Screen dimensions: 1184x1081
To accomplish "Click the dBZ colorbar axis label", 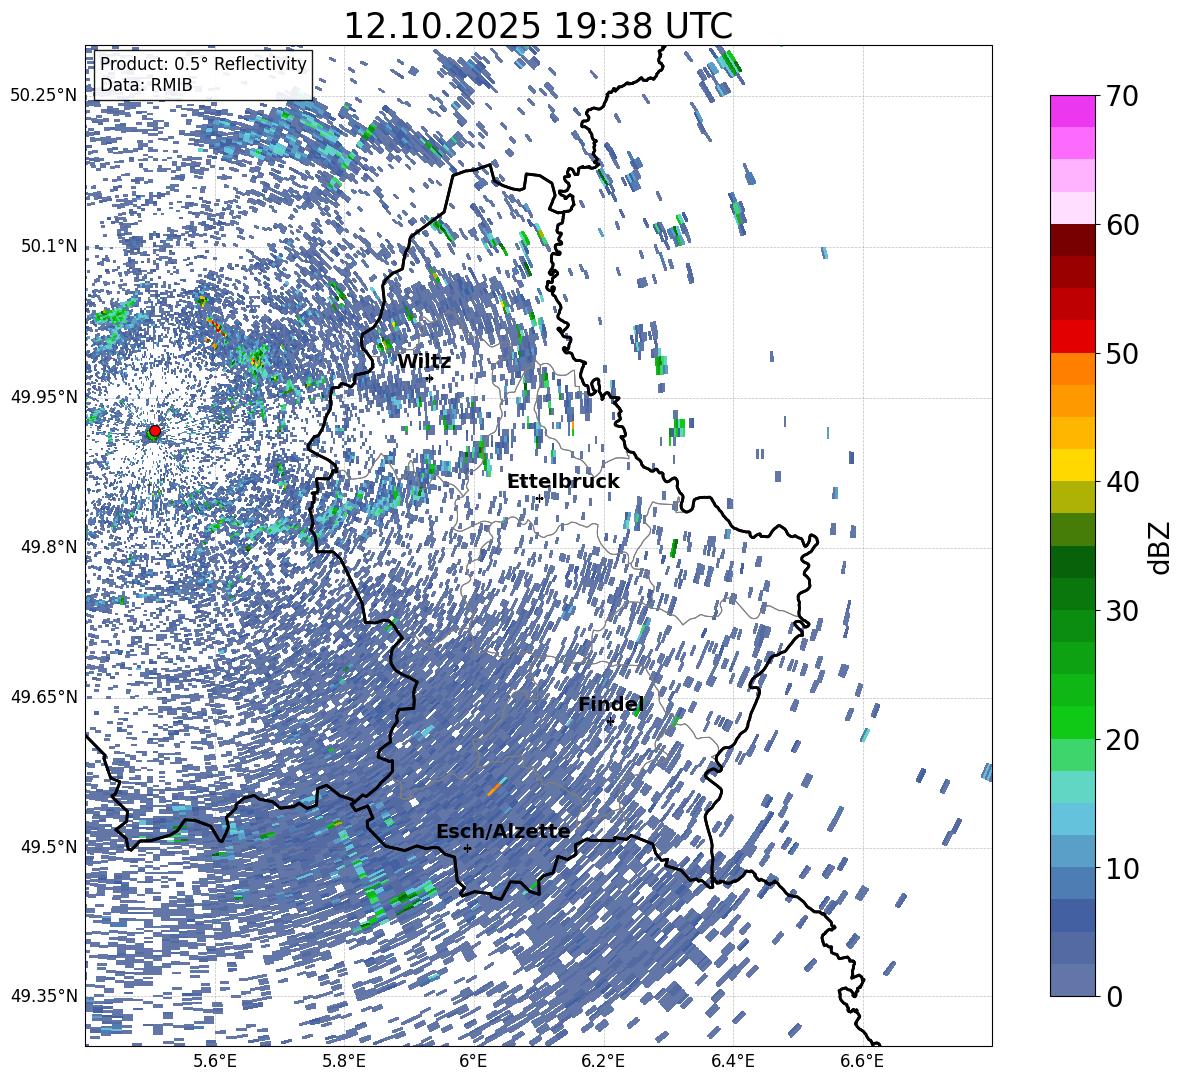I will [x=1161, y=547].
